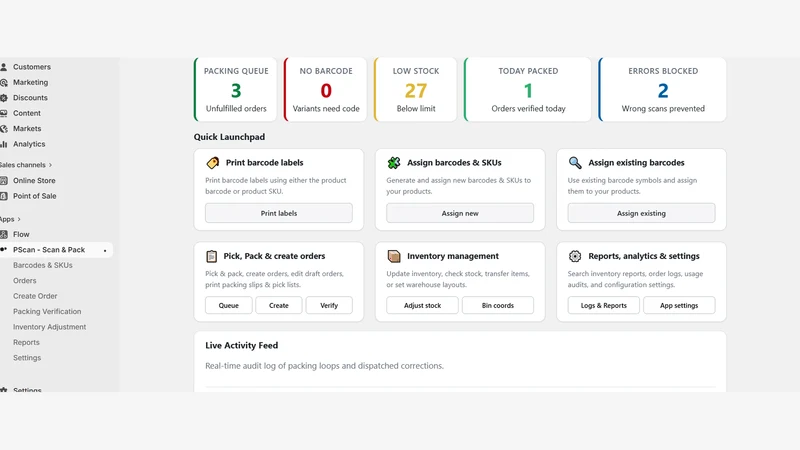Click the clipboard icon for Pick, Pack

(211, 256)
